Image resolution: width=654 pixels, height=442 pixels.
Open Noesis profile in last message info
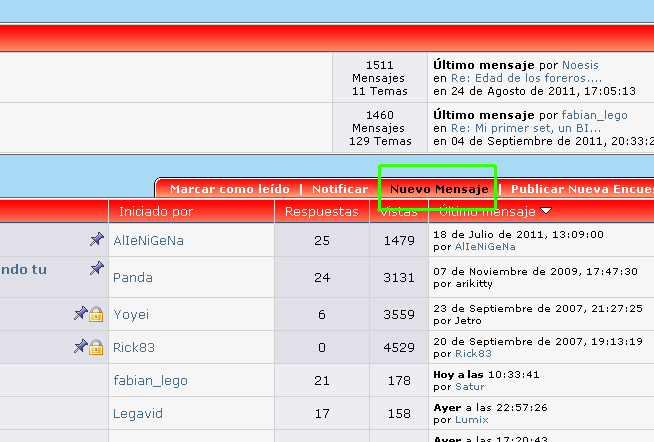point(580,65)
